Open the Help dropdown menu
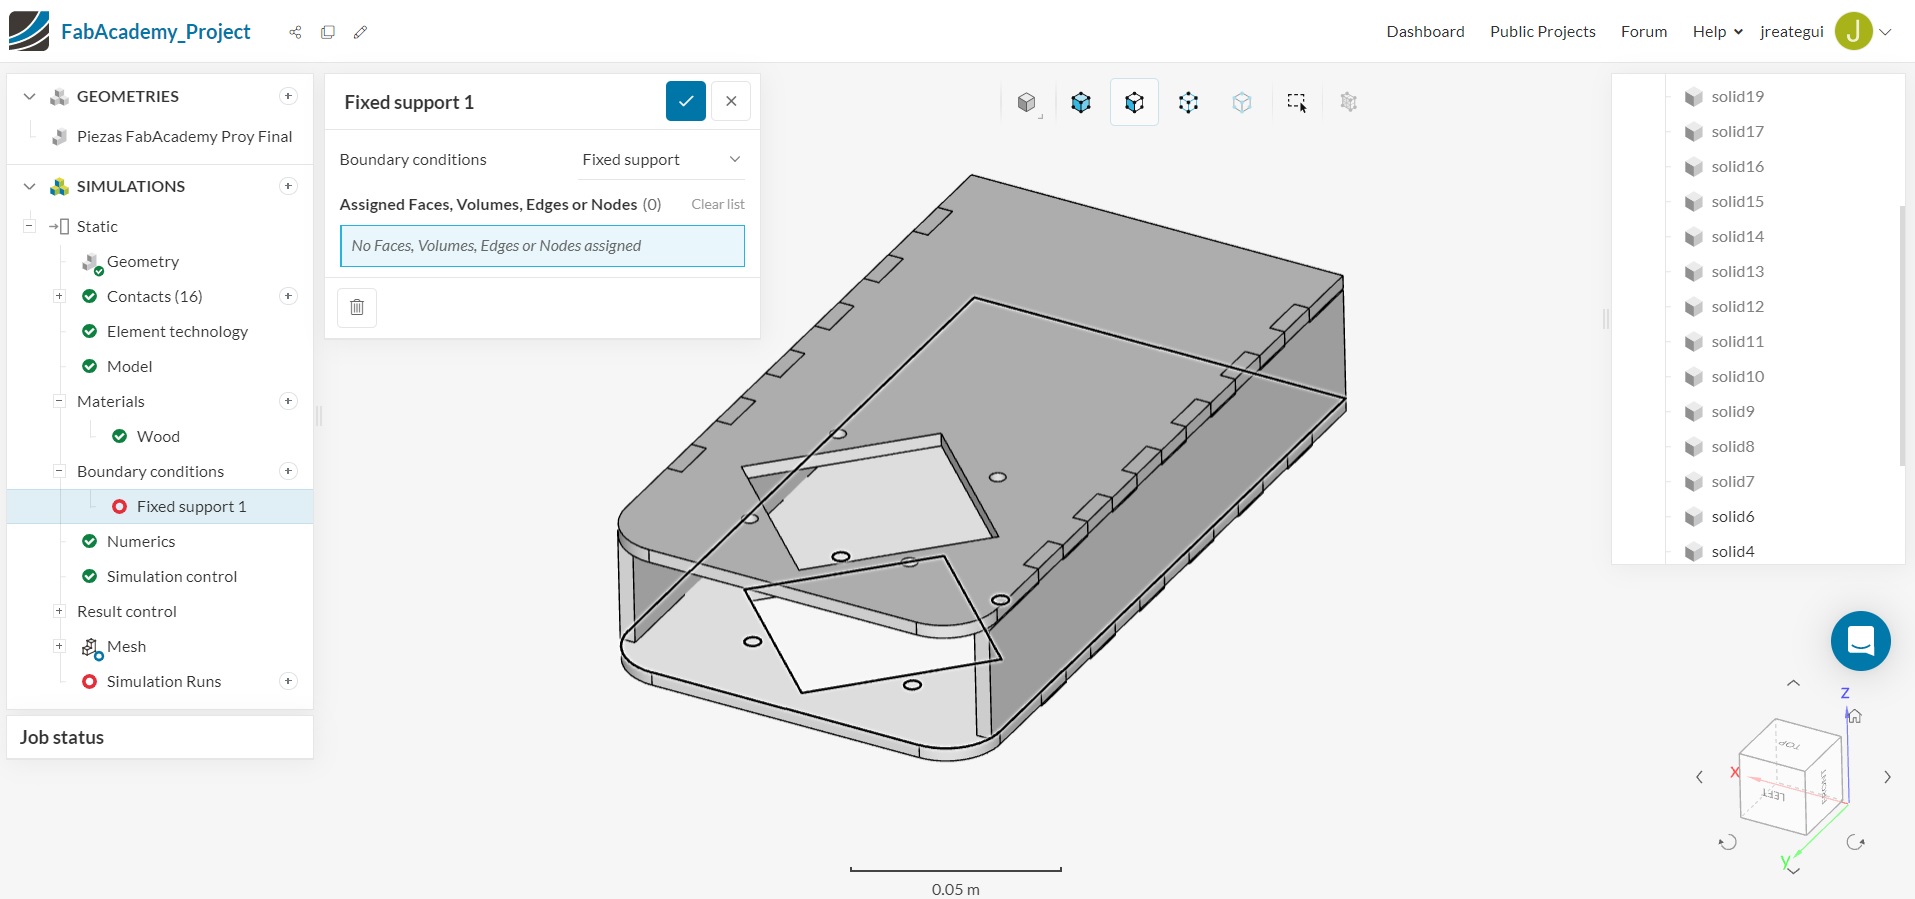This screenshot has height=899, width=1915. [1717, 32]
